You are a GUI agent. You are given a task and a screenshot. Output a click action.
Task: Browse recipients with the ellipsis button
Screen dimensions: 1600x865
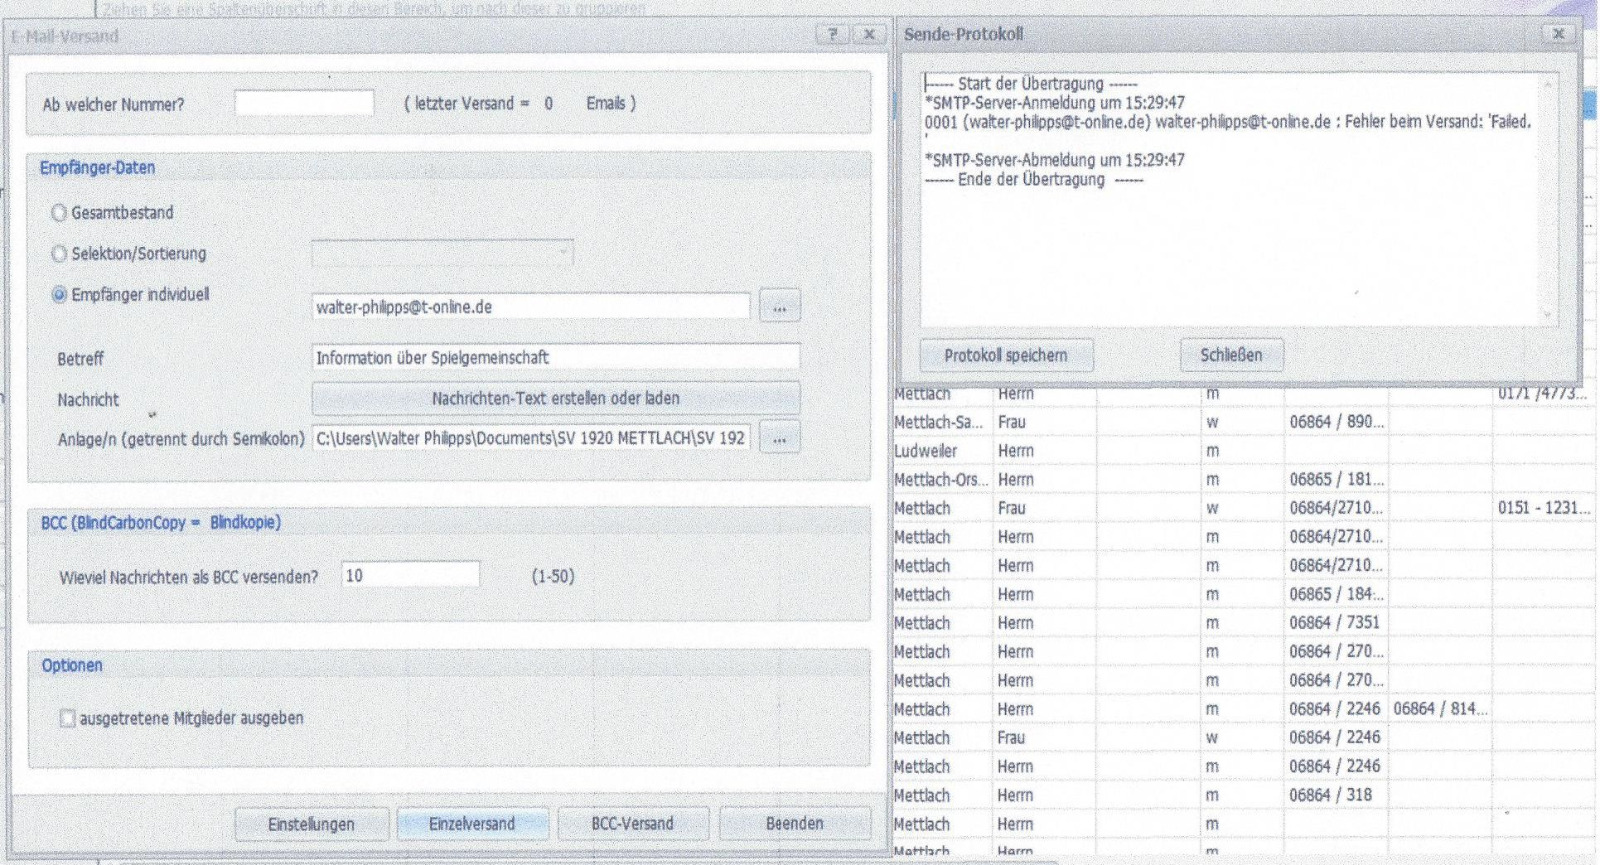[779, 308]
